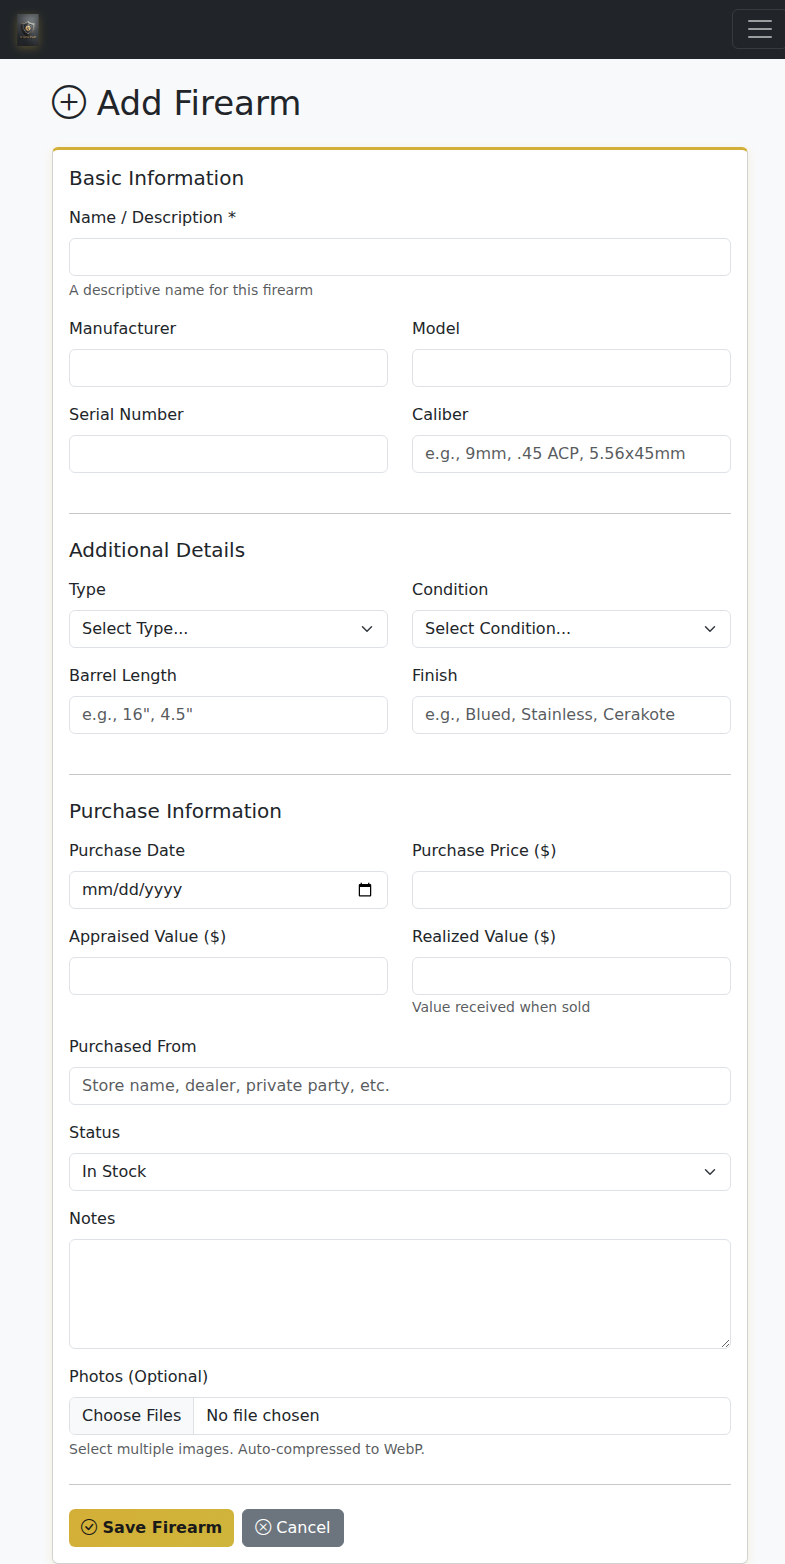Click the Barrel Length field
The width and height of the screenshot is (785, 1564).
coord(228,714)
